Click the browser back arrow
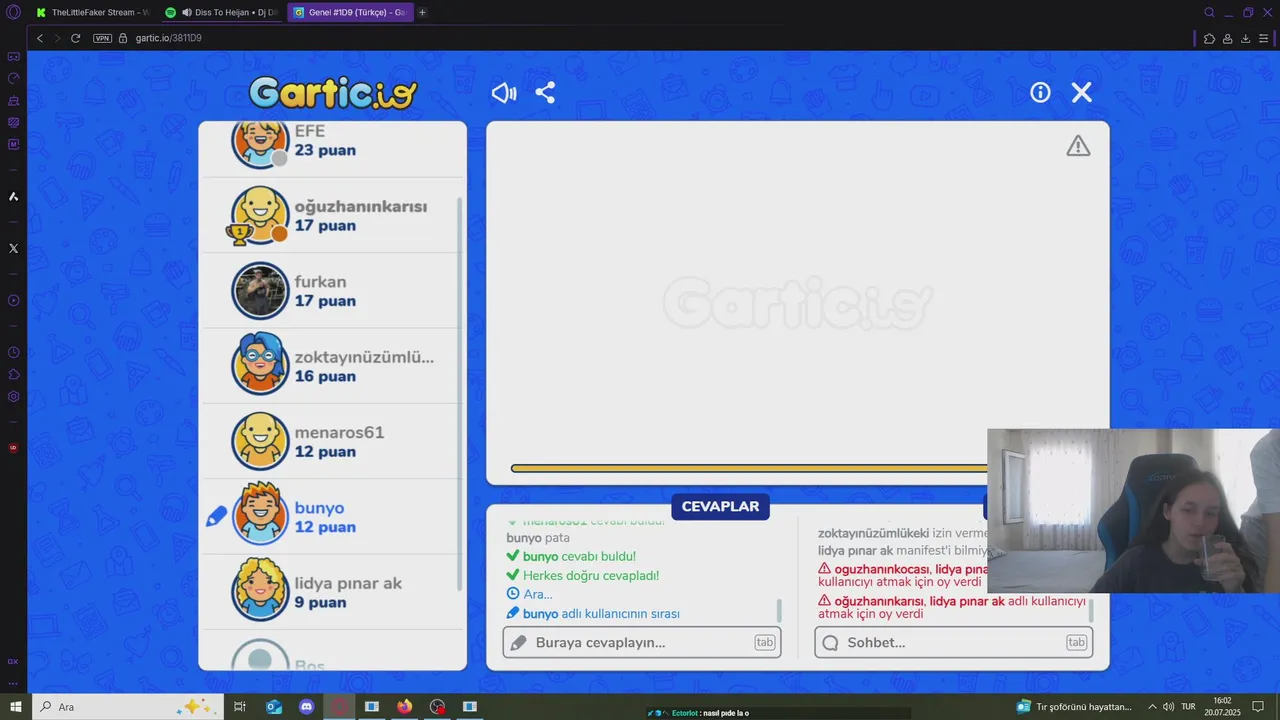The image size is (1280, 720). coord(40,38)
